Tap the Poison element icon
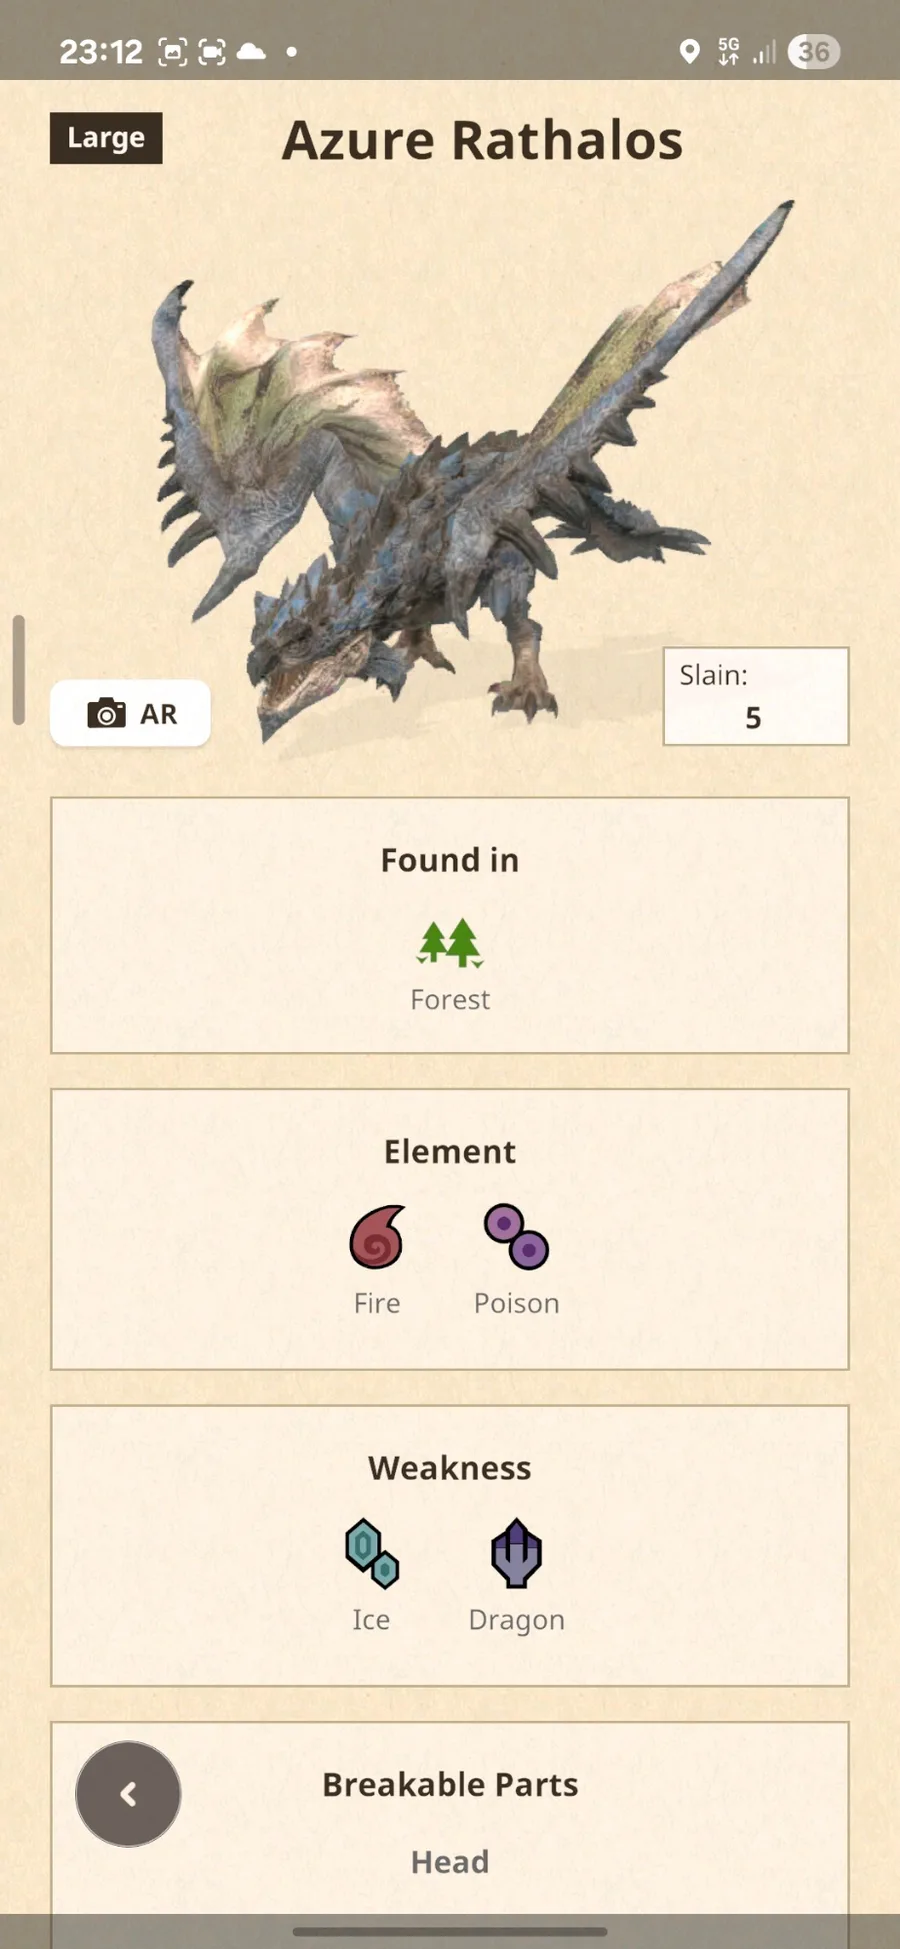900x1949 pixels. click(516, 1237)
